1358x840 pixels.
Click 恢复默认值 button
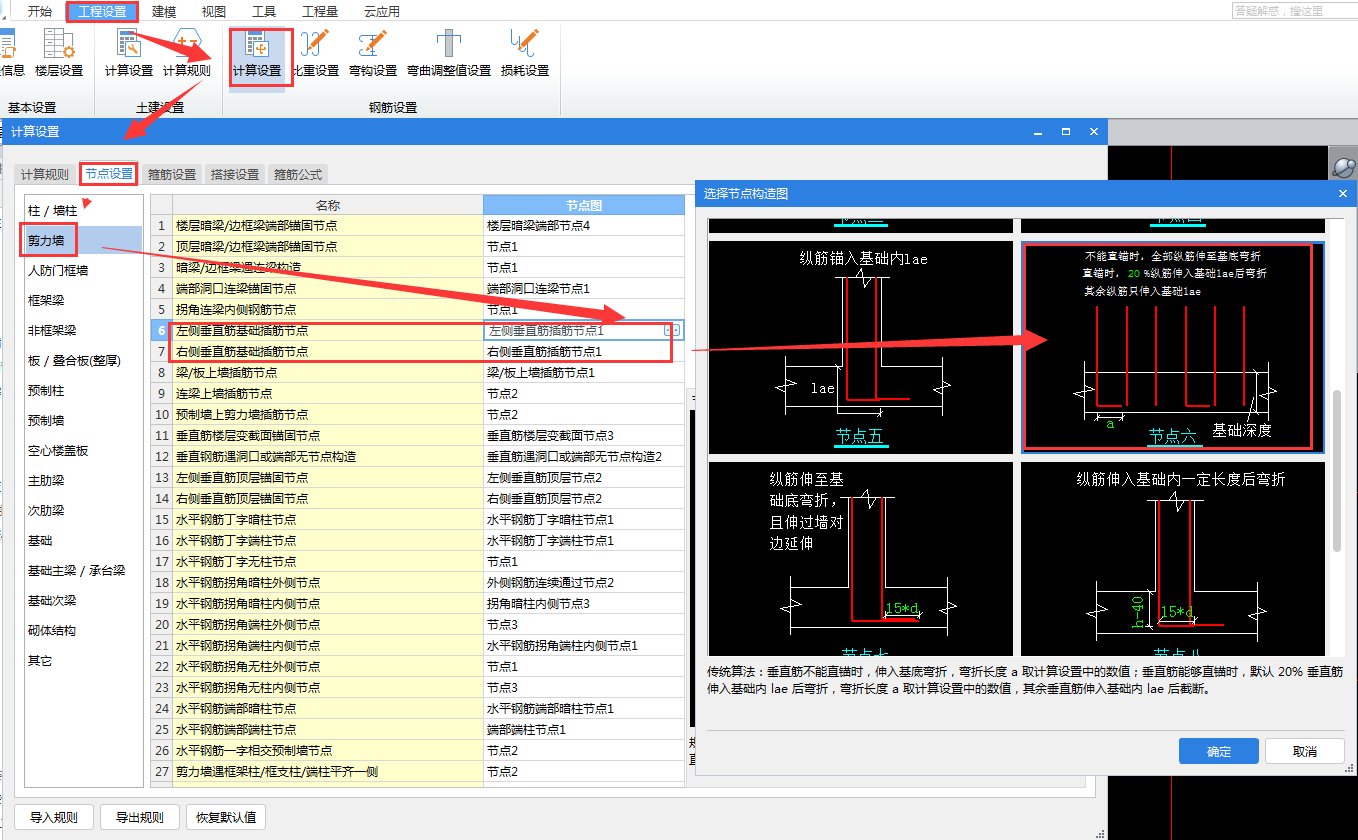click(226, 817)
